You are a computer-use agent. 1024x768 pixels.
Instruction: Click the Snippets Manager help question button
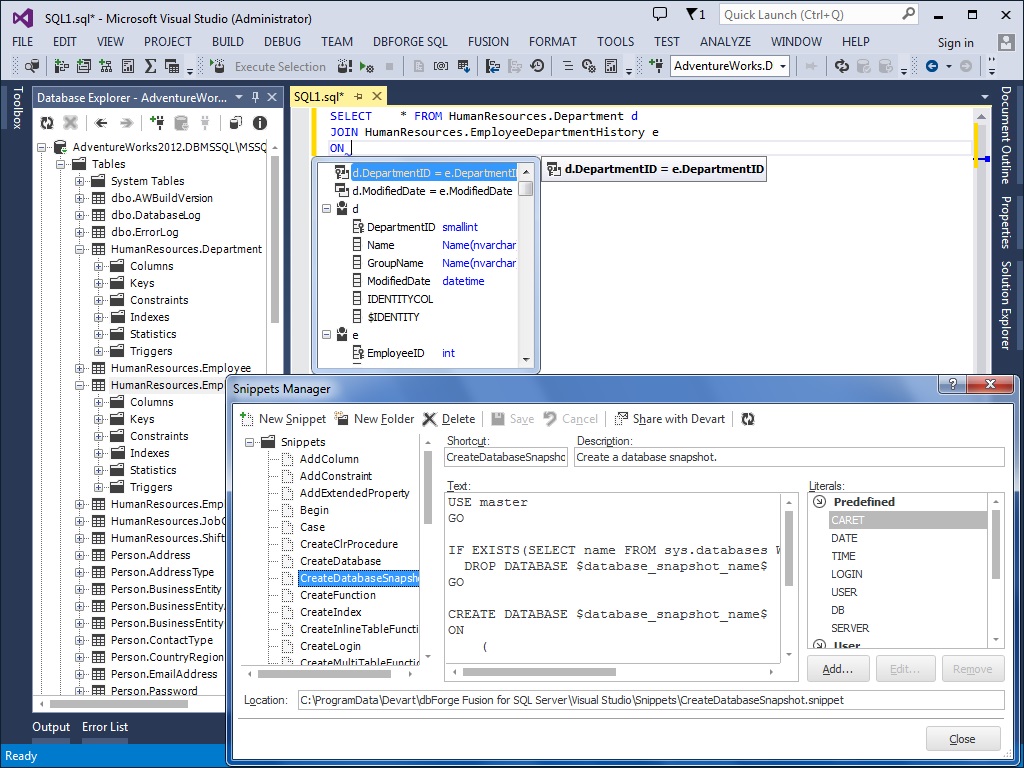[x=952, y=384]
